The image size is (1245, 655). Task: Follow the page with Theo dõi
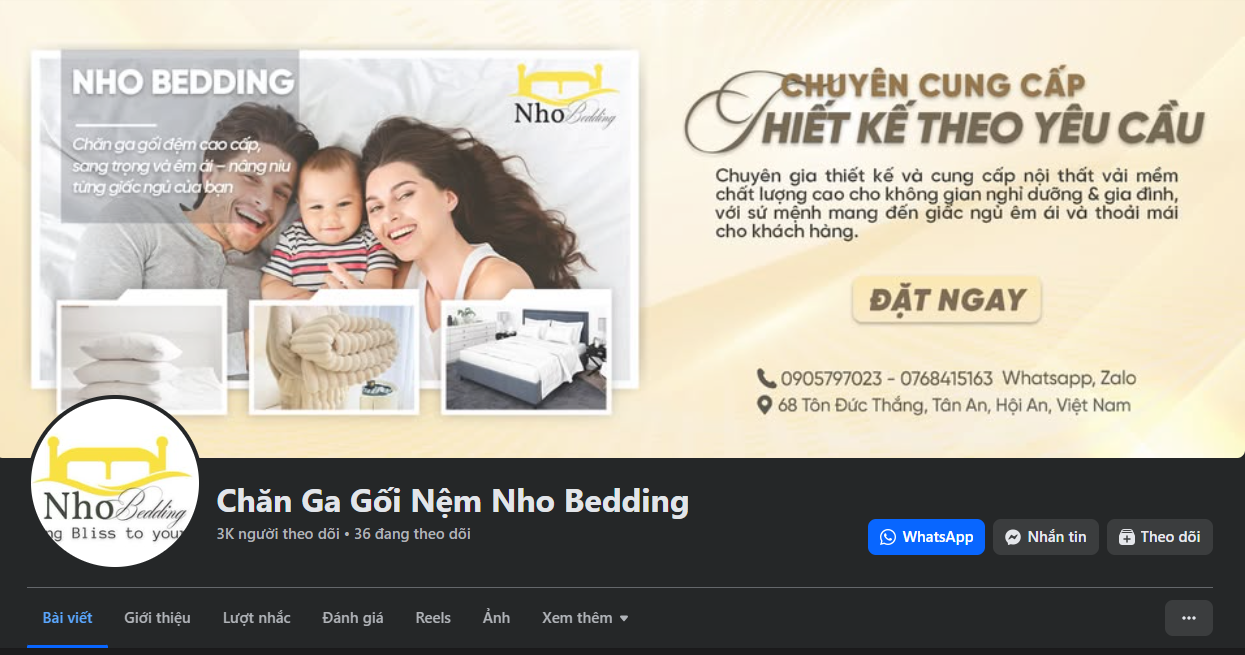point(1160,537)
